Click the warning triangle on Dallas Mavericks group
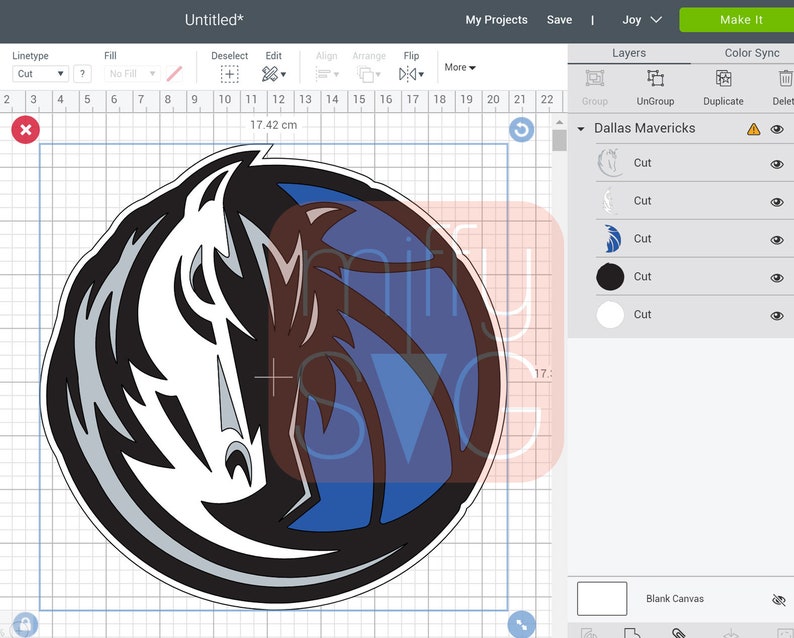 pyautogui.click(x=753, y=129)
